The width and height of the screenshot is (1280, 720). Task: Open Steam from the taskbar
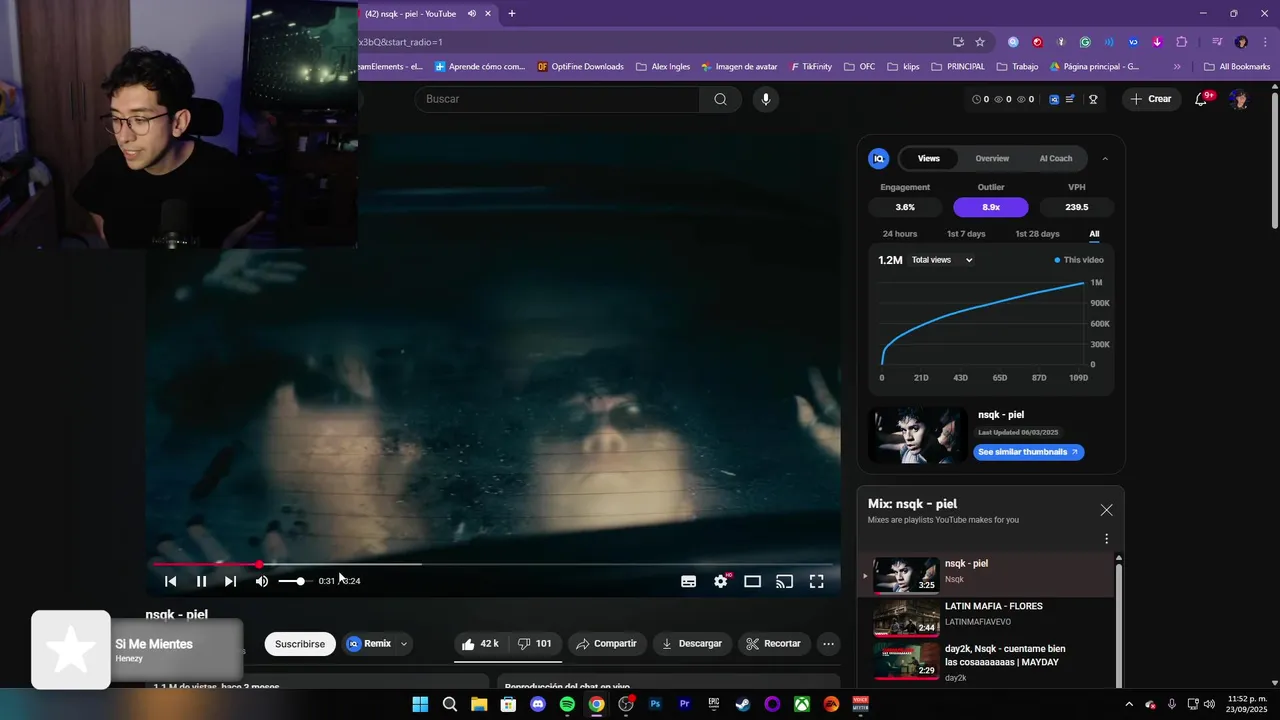(743, 704)
